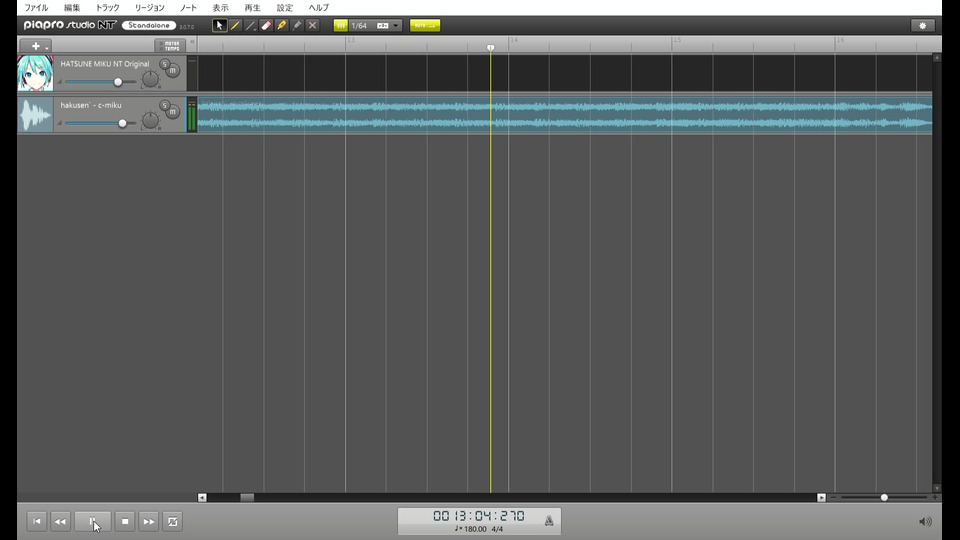This screenshot has width=960, height=540.
Task: Mute the HATSUNE MIKU NT Original track
Action: (x=173, y=70)
